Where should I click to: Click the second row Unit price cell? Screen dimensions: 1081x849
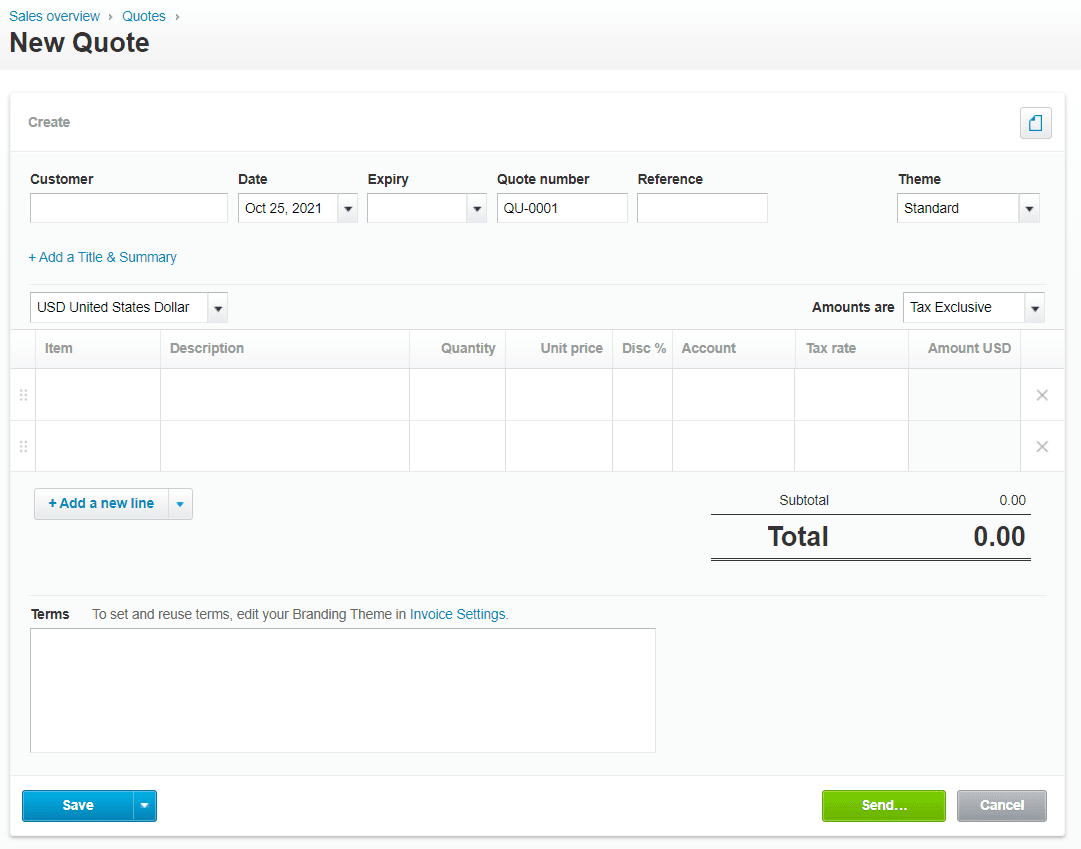point(558,447)
